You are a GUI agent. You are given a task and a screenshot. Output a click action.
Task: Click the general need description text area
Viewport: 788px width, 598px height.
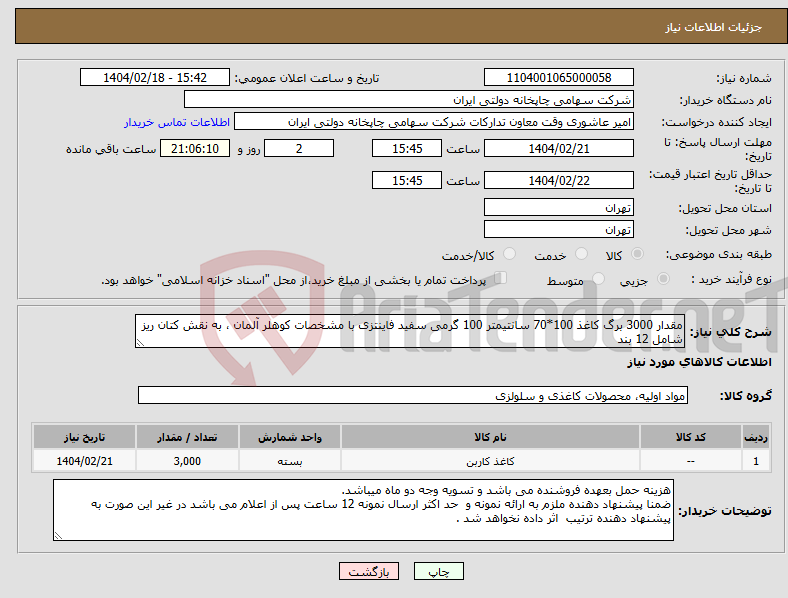tap(410, 331)
